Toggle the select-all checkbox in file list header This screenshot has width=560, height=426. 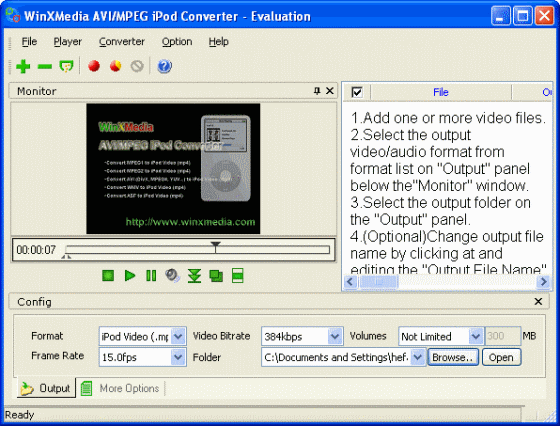357,92
